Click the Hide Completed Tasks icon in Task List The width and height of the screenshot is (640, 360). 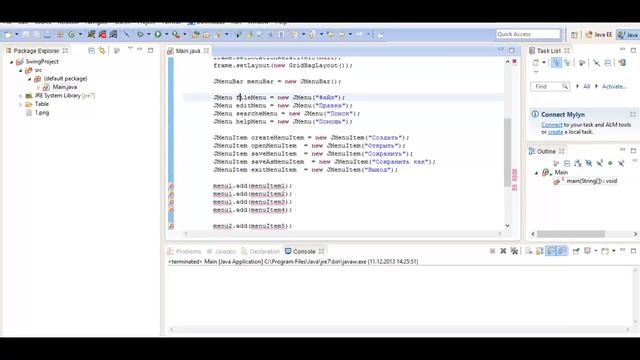[x=596, y=63]
